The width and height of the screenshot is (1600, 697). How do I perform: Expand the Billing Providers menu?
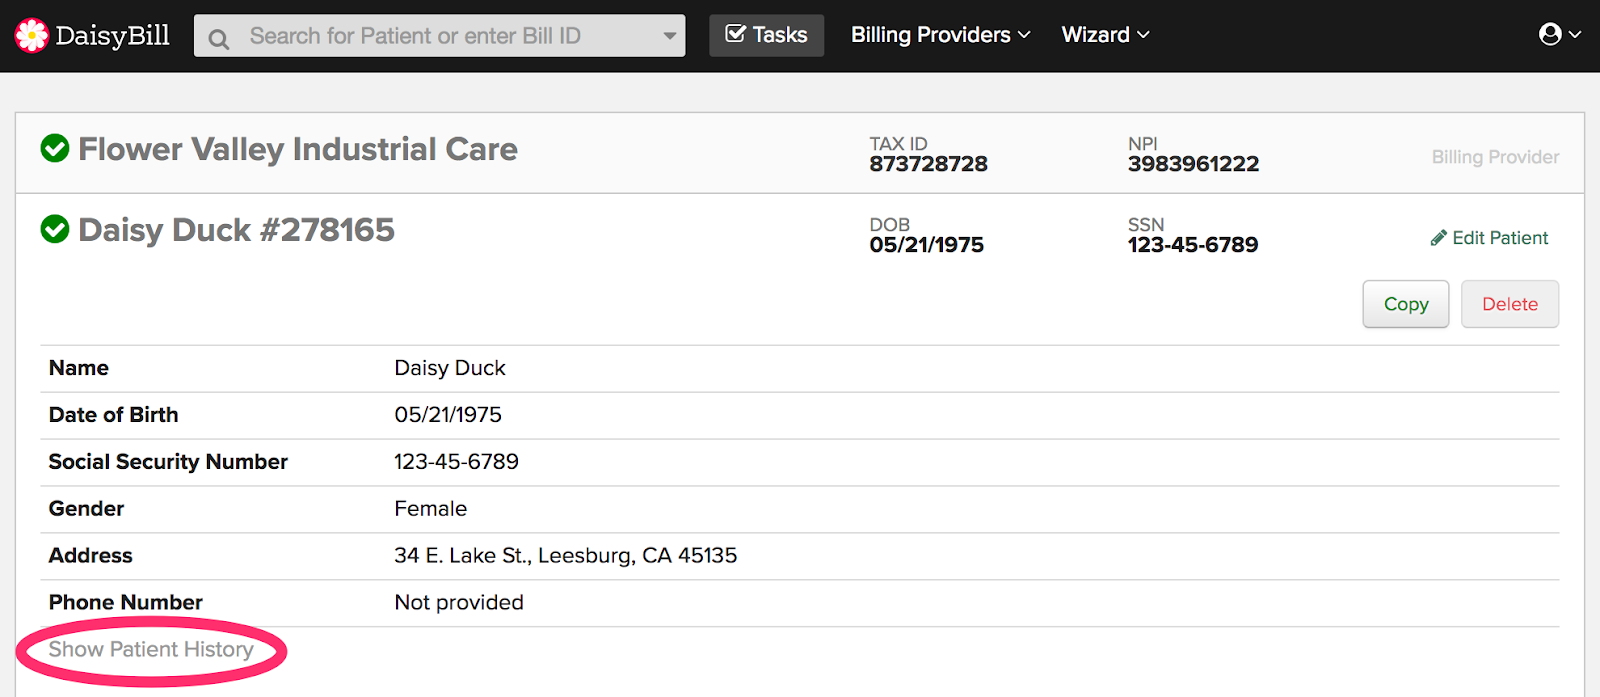tap(940, 35)
